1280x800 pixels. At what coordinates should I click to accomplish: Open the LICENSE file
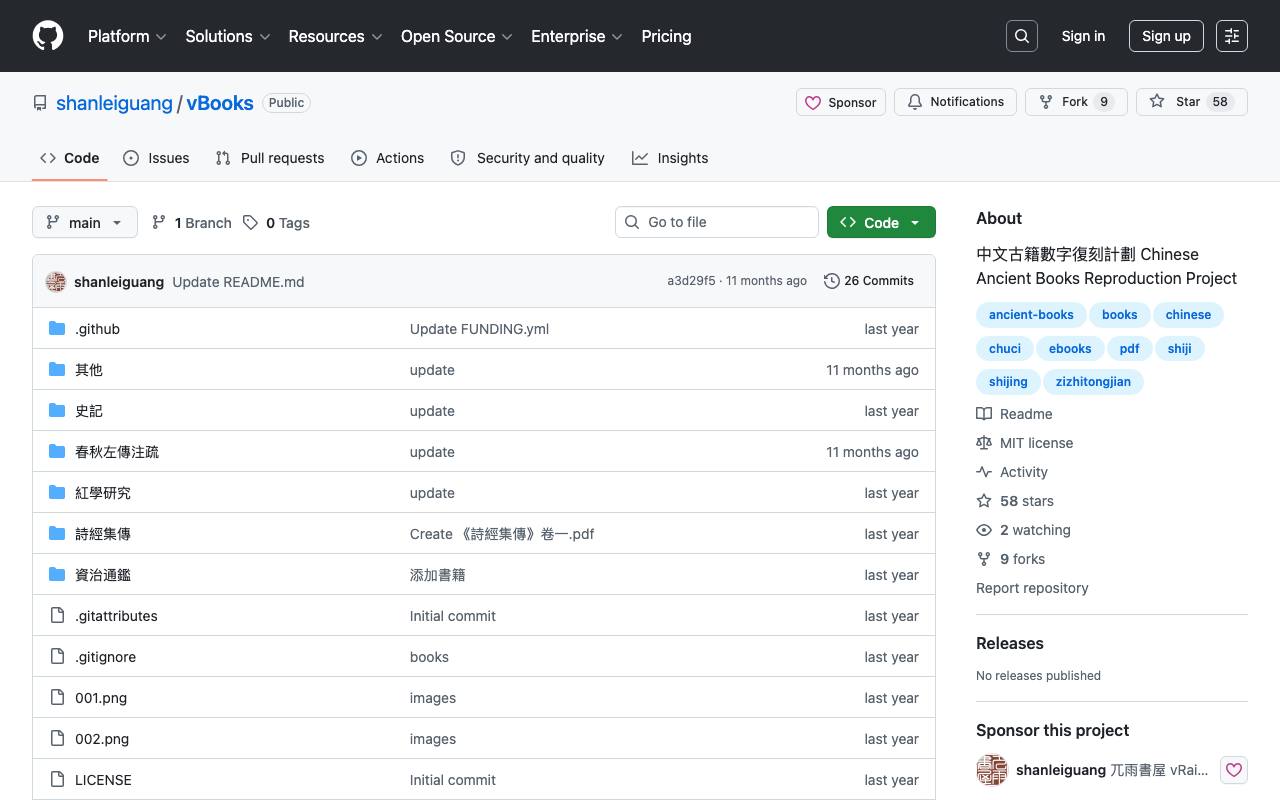[x=103, y=780]
